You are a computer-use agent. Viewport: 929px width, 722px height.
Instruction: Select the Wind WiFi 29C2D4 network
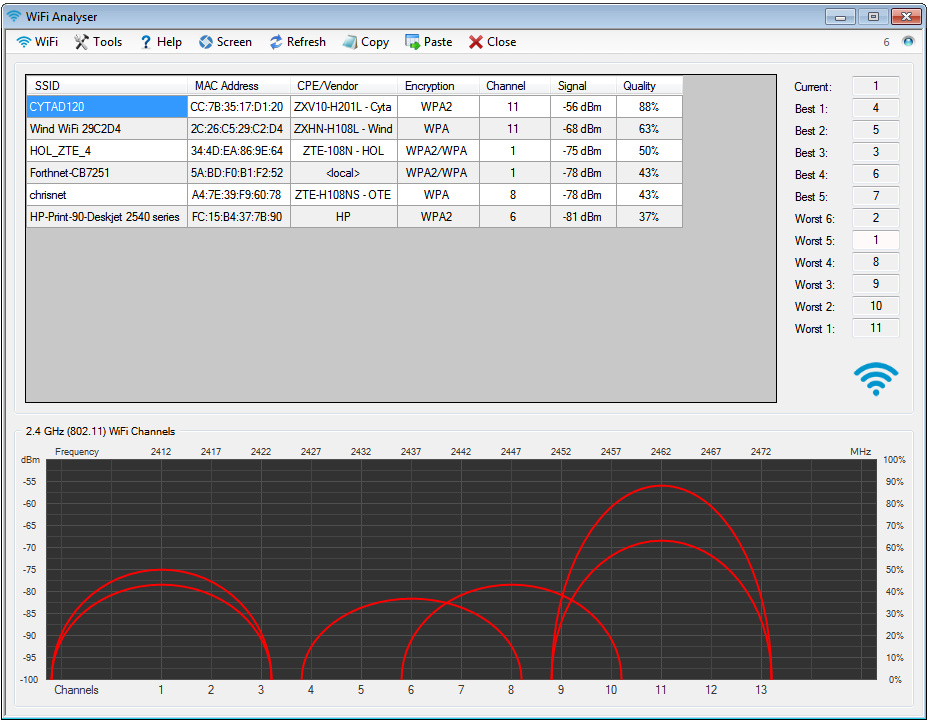pyautogui.click(x=106, y=129)
